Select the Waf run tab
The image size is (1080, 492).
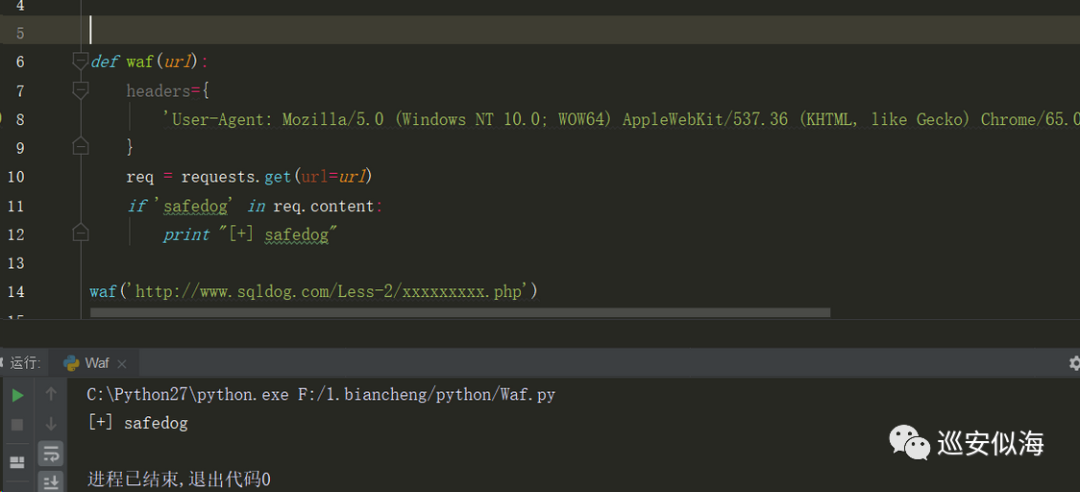[95, 363]
